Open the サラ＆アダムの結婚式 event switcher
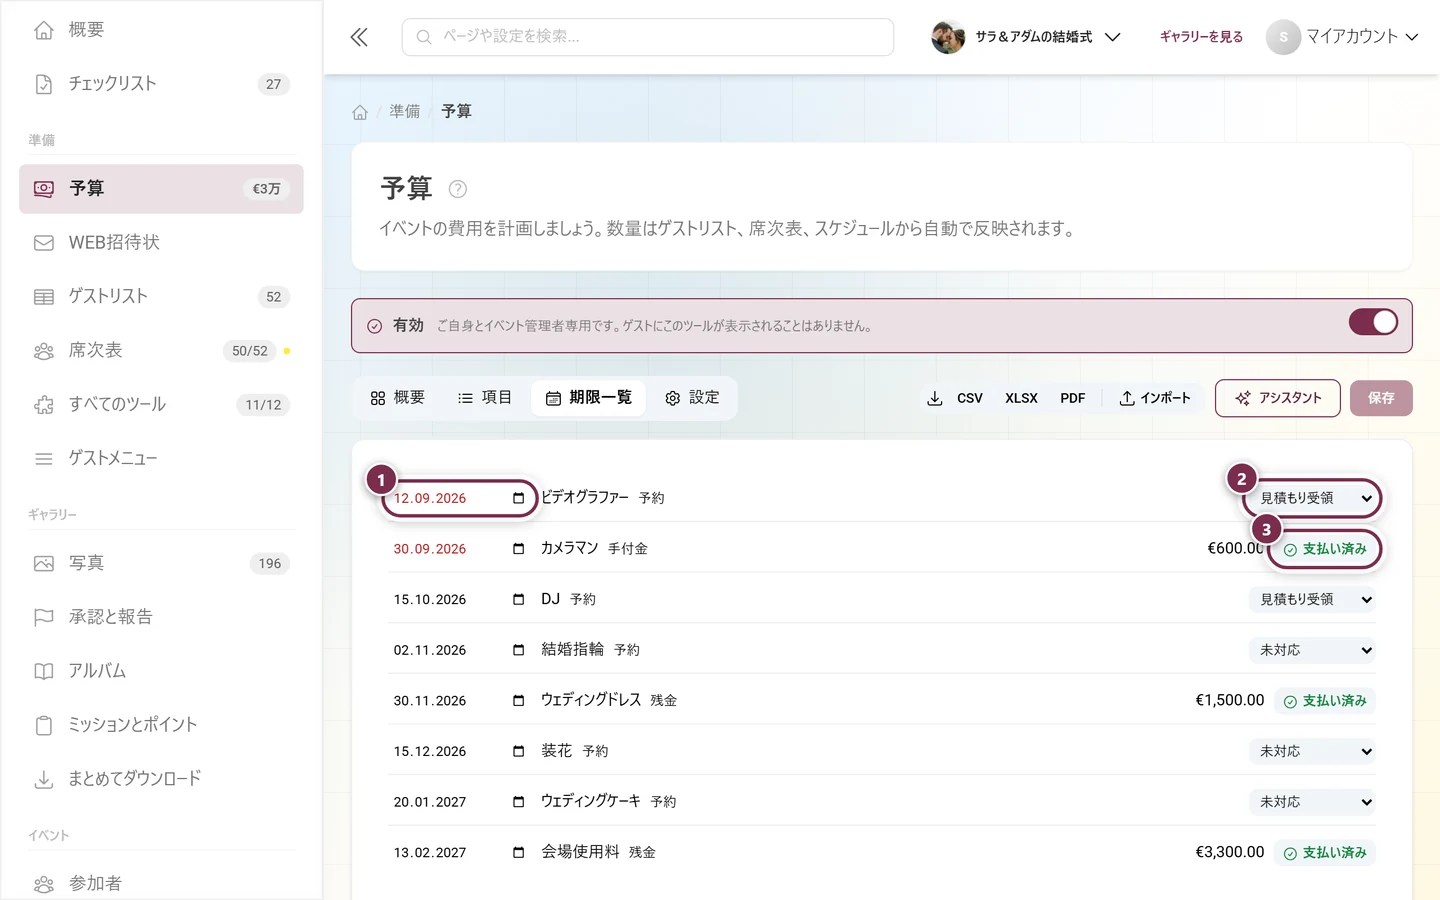The image size is (1440, 900). coord(1026,37)
